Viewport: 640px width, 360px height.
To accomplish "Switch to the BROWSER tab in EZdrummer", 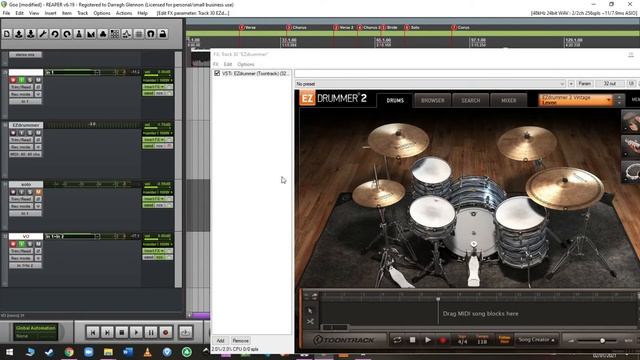I will click(x=433, y=100).
